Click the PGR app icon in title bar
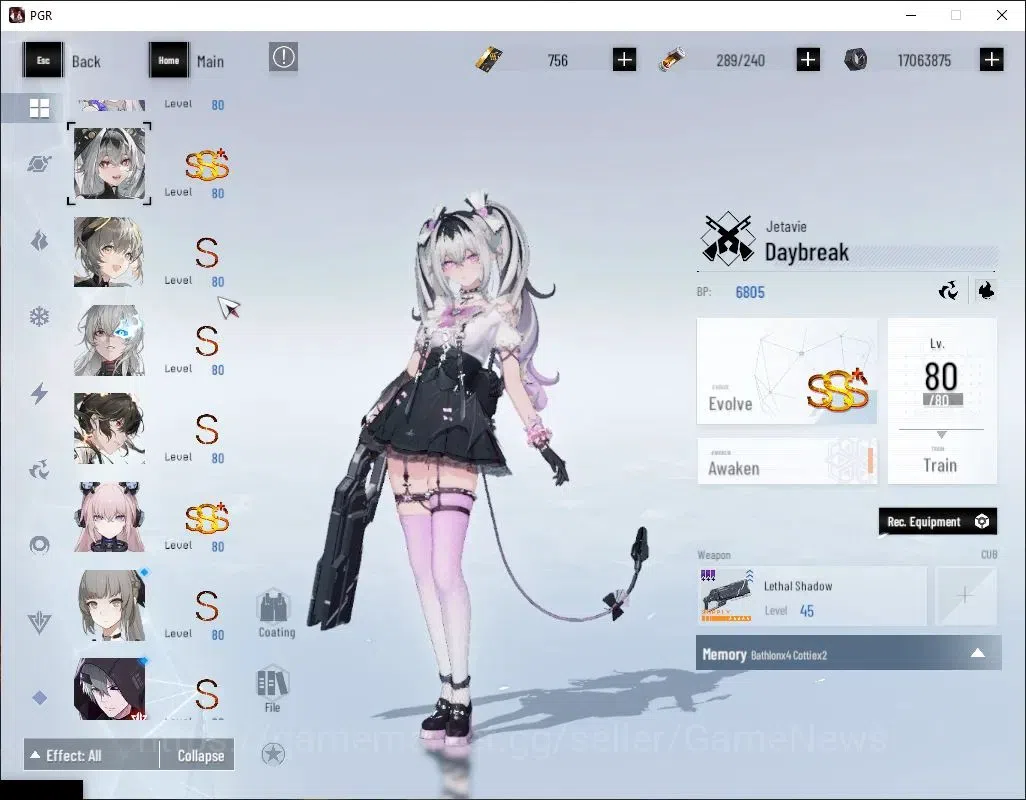Image resolution: width=1026 pixels, height=800 pixels. (x=16, y=15)
